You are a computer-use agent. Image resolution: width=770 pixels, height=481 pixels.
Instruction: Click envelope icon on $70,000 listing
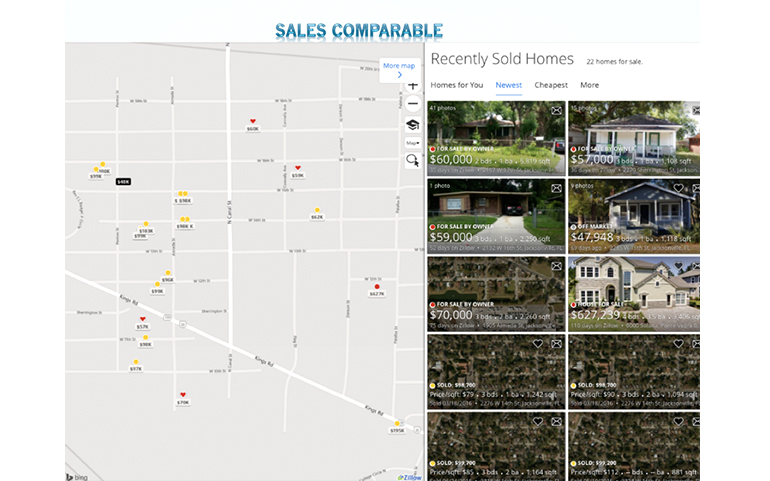tap(556, 266)
